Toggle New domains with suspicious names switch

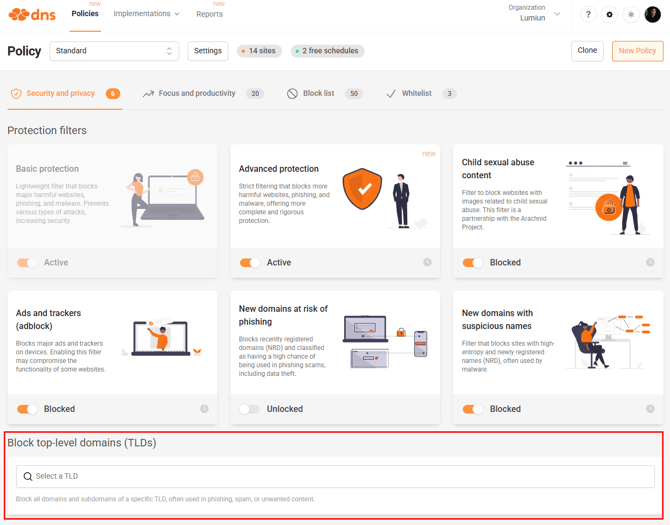[473, 409]
